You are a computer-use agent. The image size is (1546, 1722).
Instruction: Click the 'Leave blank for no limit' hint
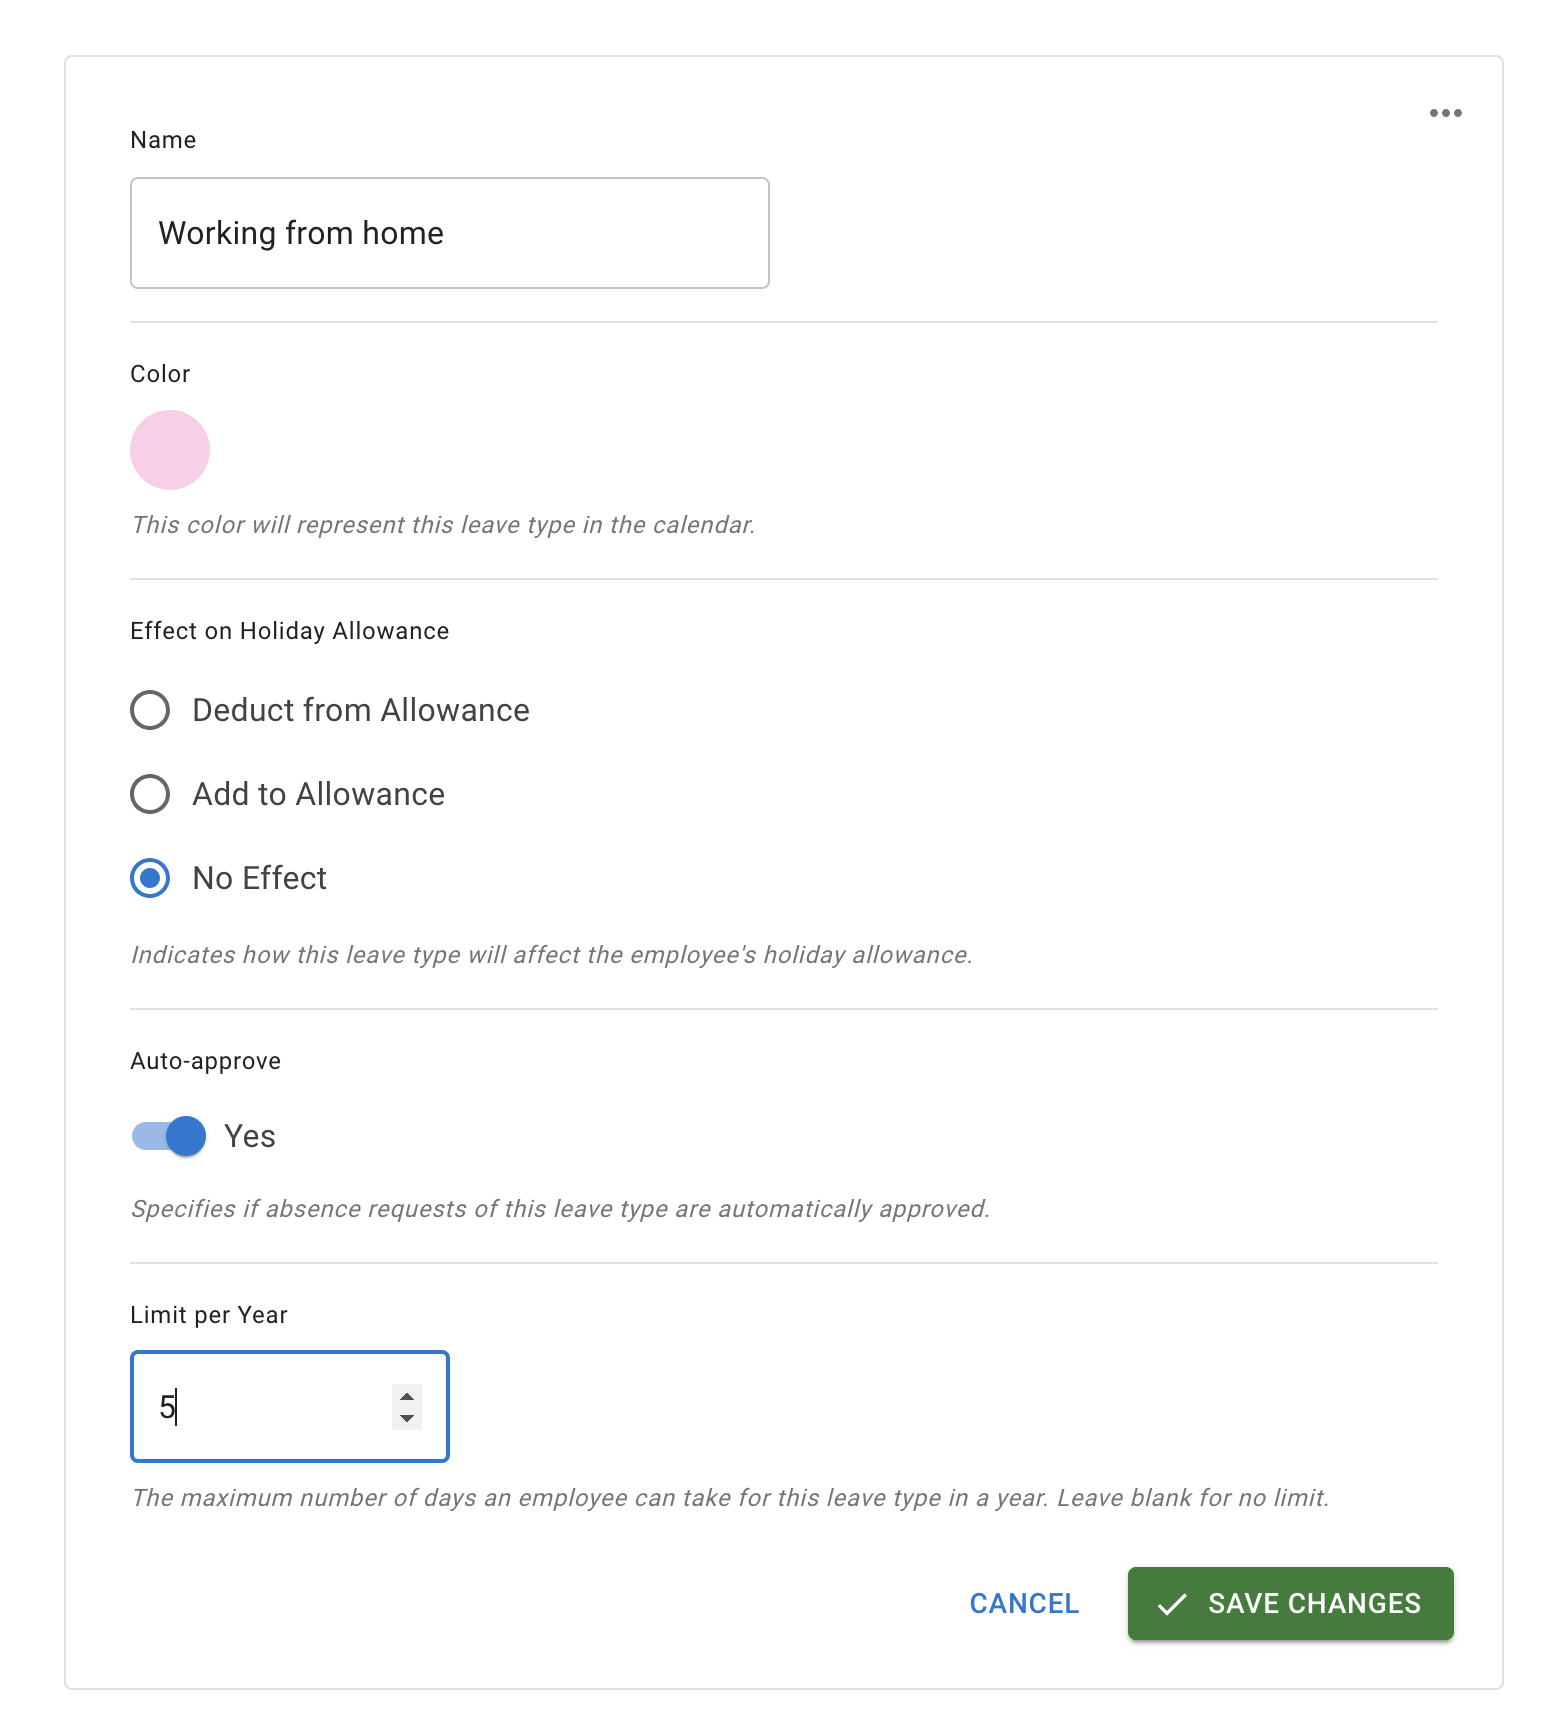1193,1498
